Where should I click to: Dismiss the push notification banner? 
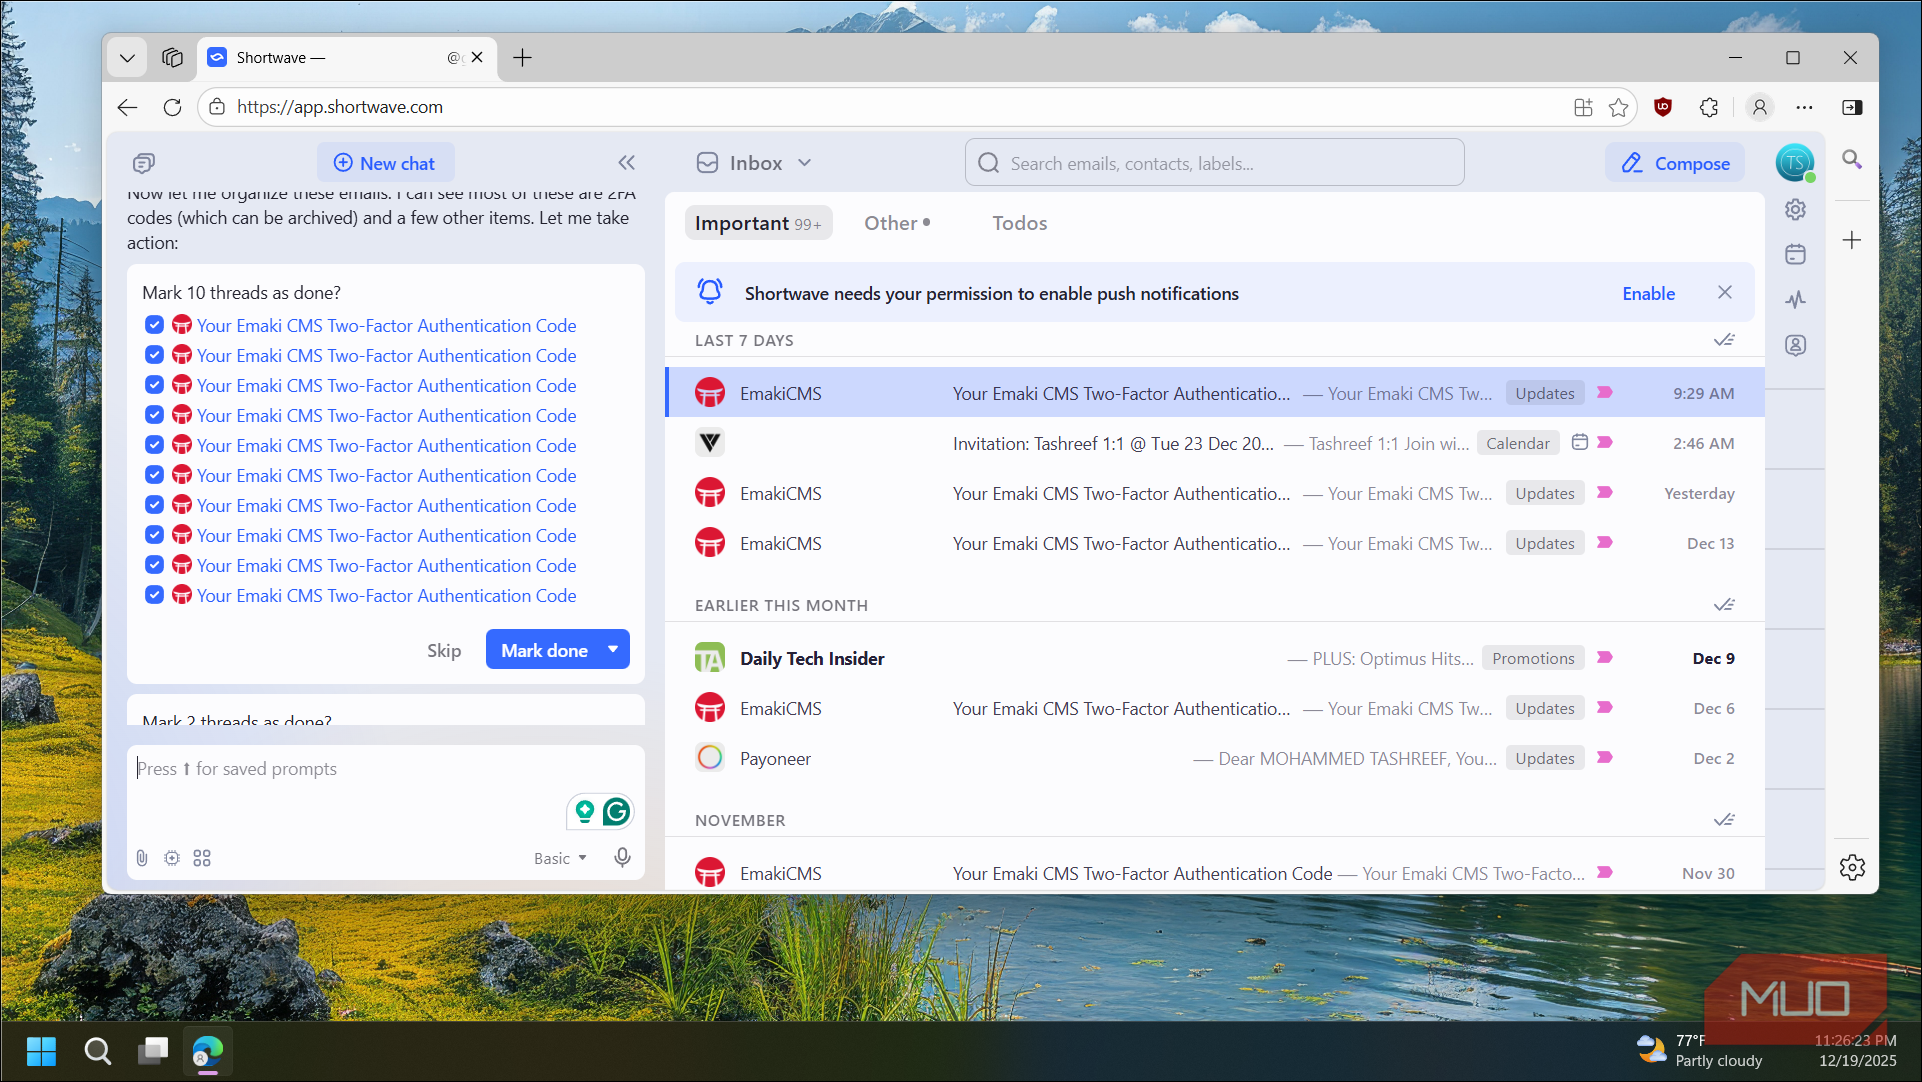pos(1725,292)
